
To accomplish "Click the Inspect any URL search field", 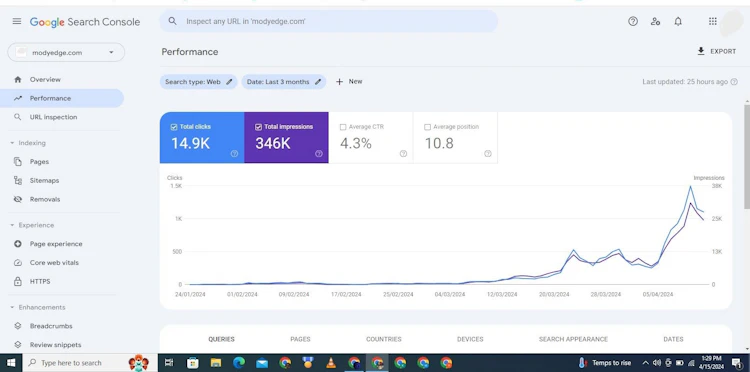I will coord(329,22).
